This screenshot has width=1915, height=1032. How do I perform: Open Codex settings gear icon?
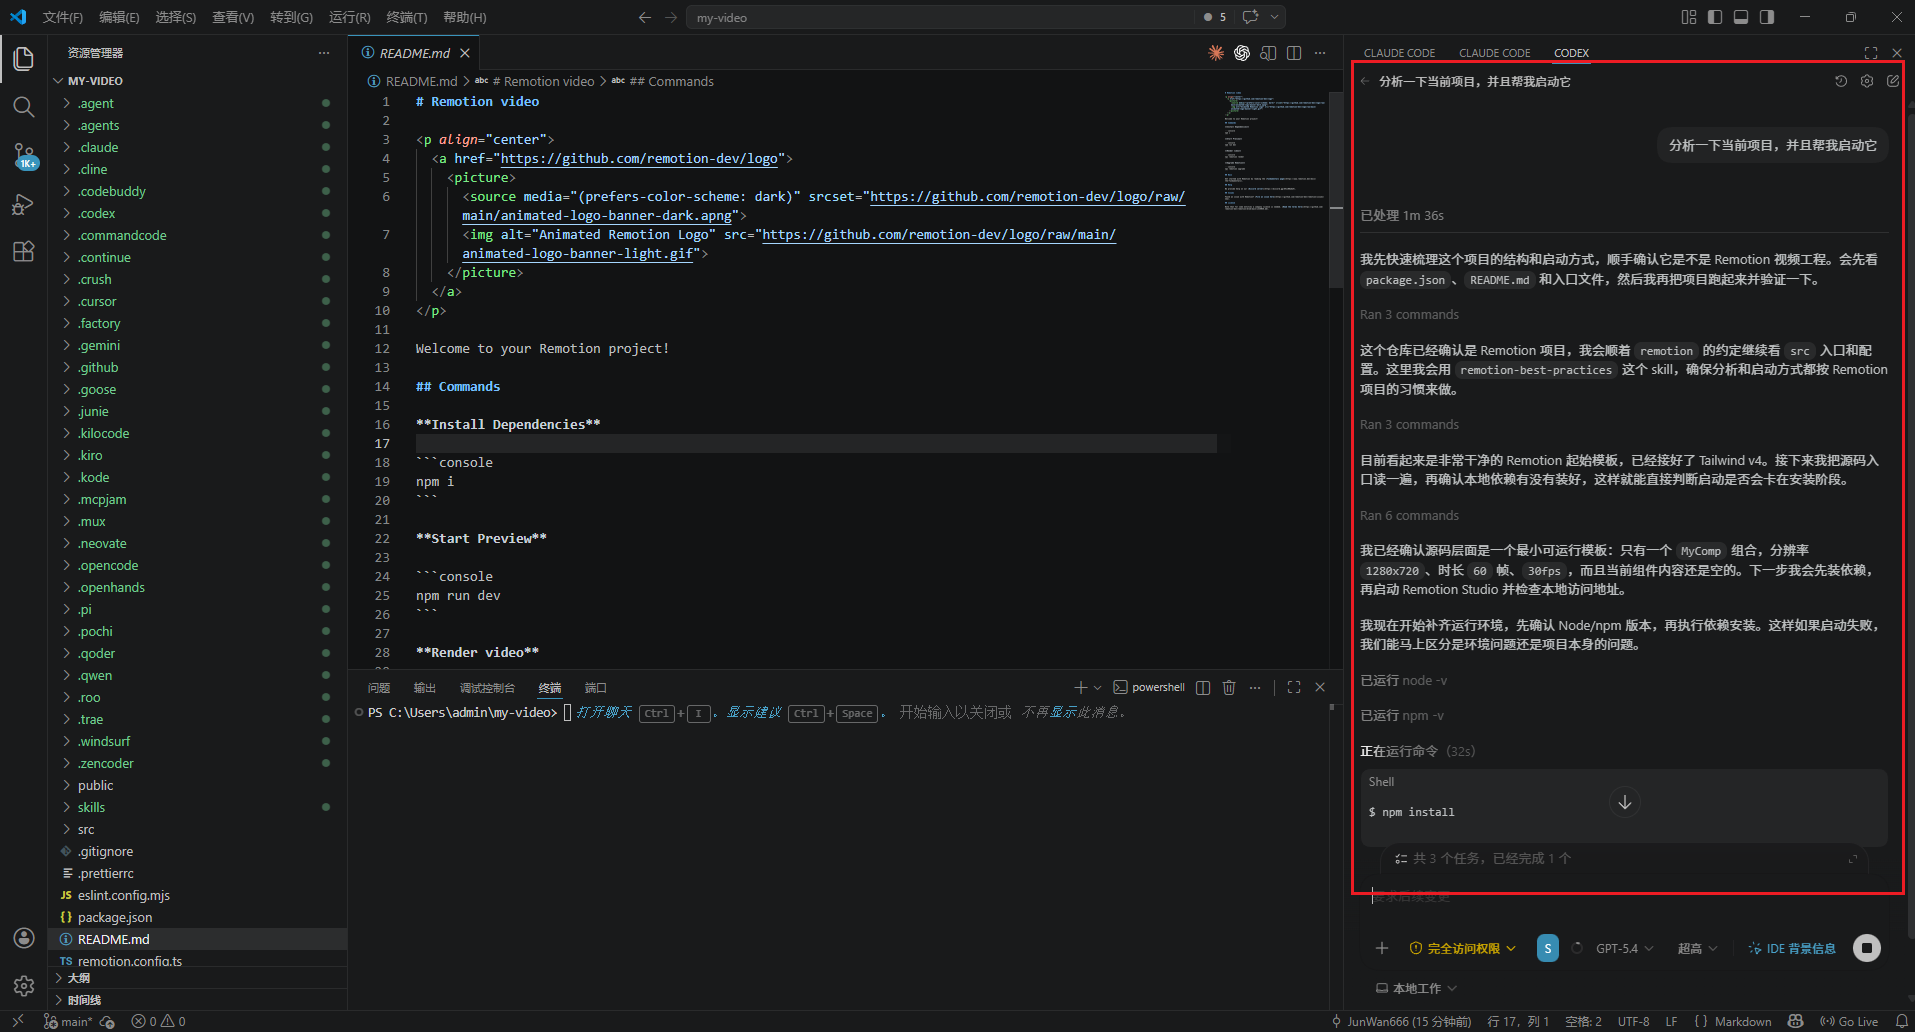pos(1867,82)
